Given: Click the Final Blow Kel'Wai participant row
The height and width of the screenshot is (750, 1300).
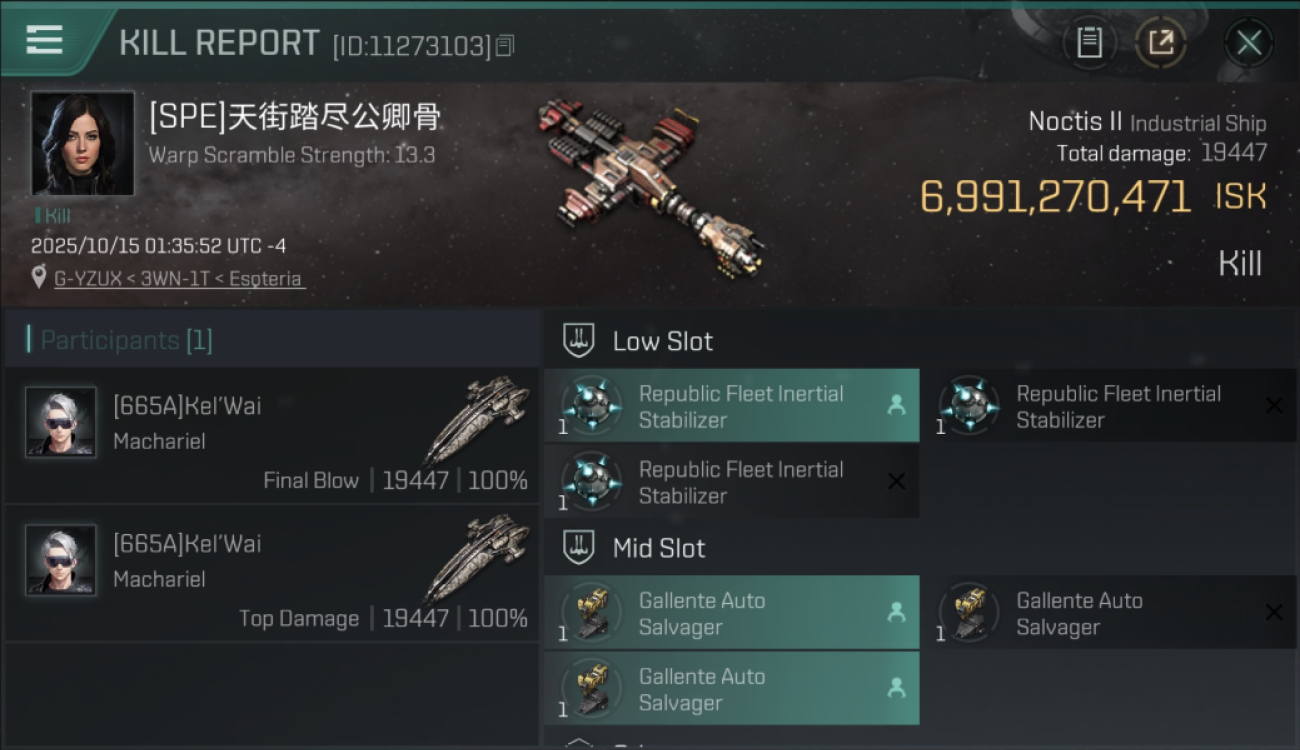Looking at the screenshot, I should point(272,436).
